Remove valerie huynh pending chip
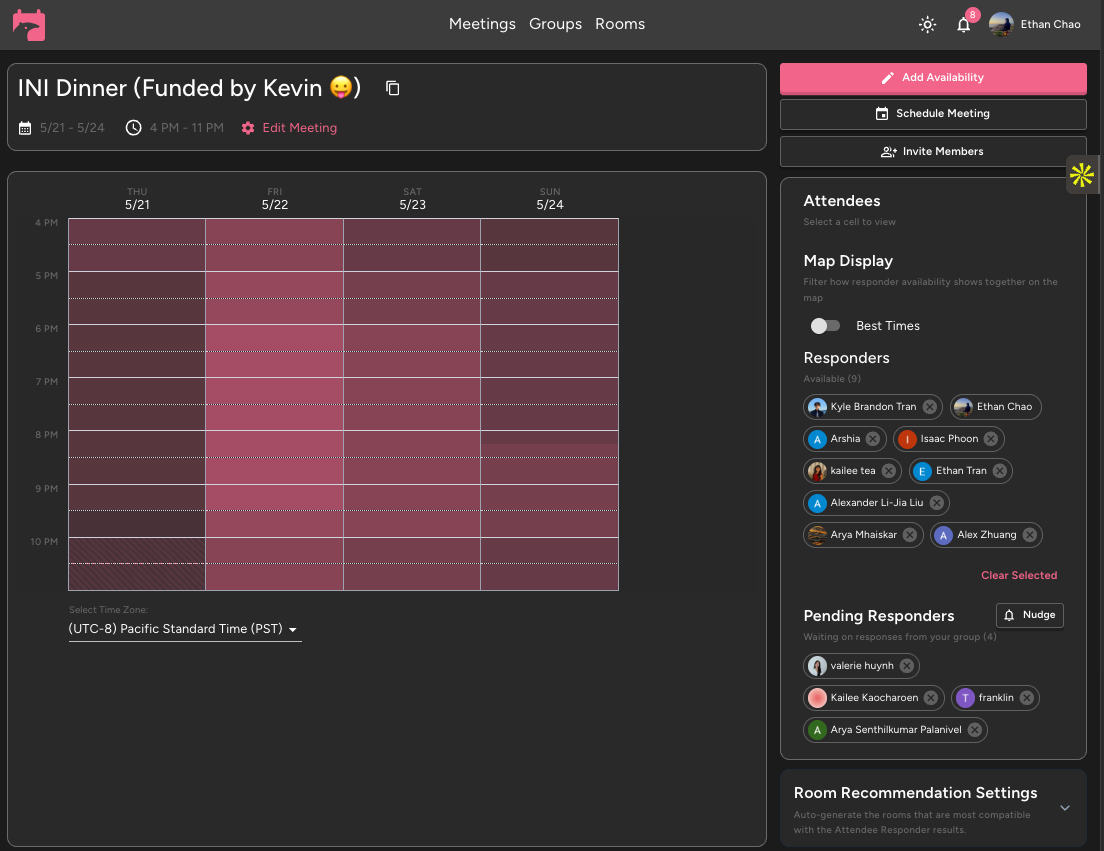The height and width of the screenshot is (851, 1104). (x=907, y=666)
